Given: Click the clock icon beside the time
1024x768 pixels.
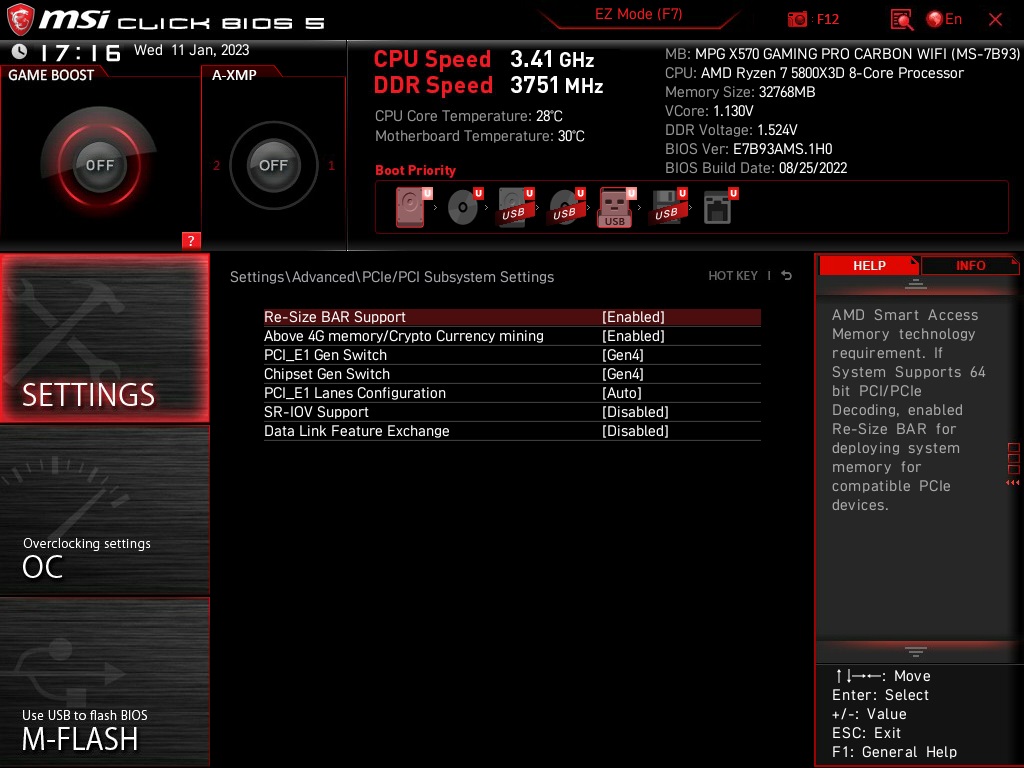Looking at the screenshot, I should 20,52.
